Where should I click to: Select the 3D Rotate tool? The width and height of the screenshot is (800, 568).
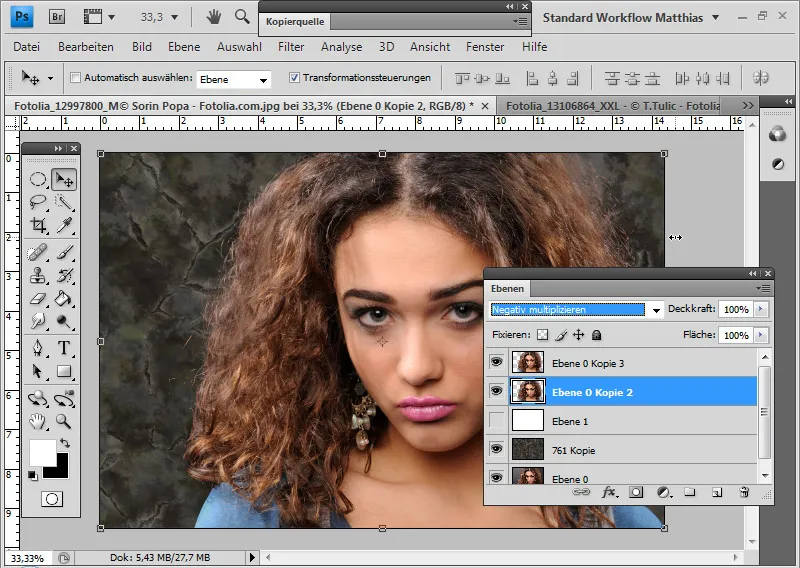tap(38, 399)
